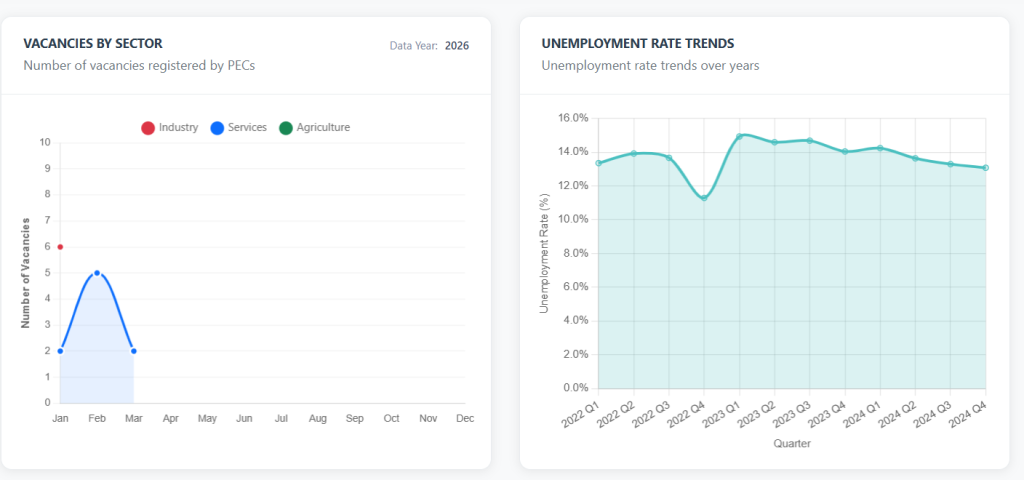Click the Services March data point
This screenshot has height=480, width=1024.
tap(134, 351)
